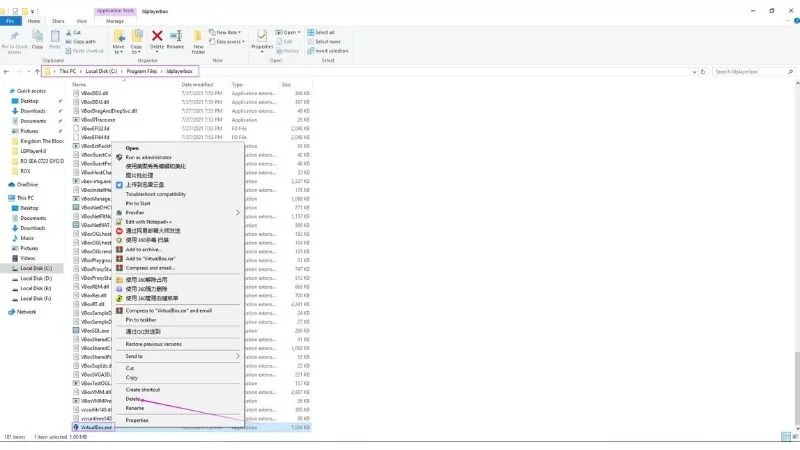Select Create shortcut in the context menu
Screen dimensions: 800x450
pos(143,389)
